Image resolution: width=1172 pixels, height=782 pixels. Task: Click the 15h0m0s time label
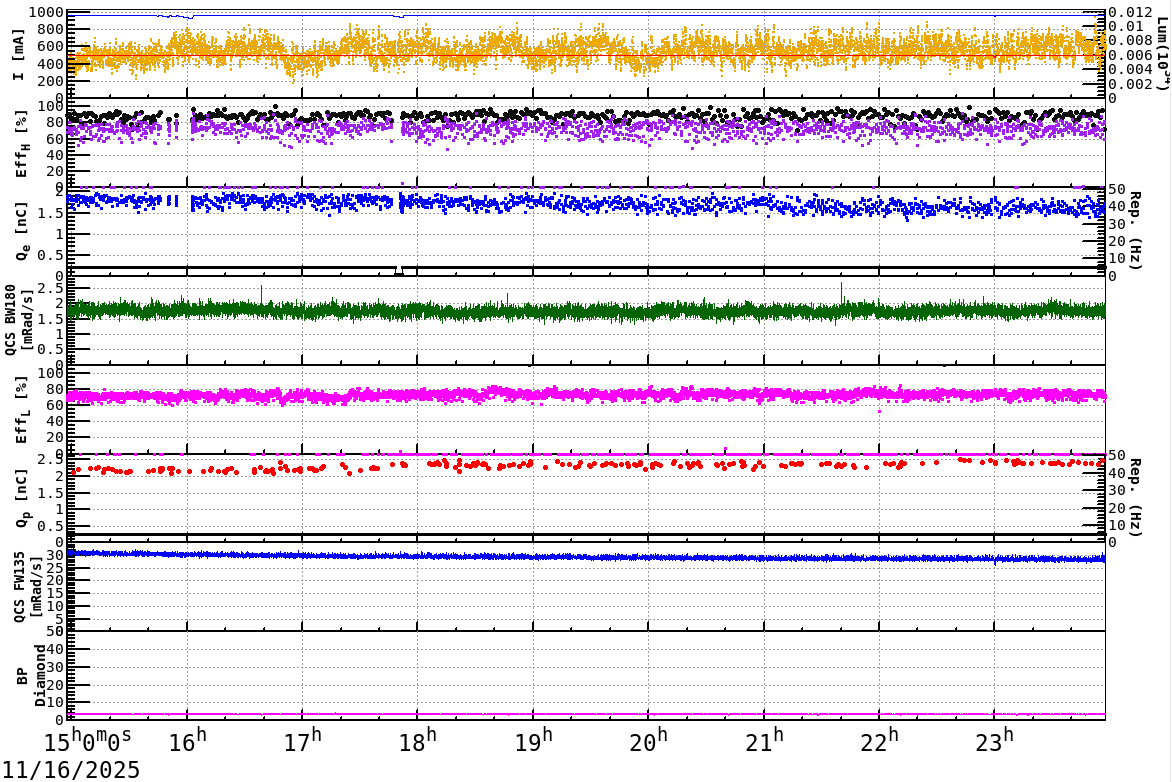click(88, 740)
